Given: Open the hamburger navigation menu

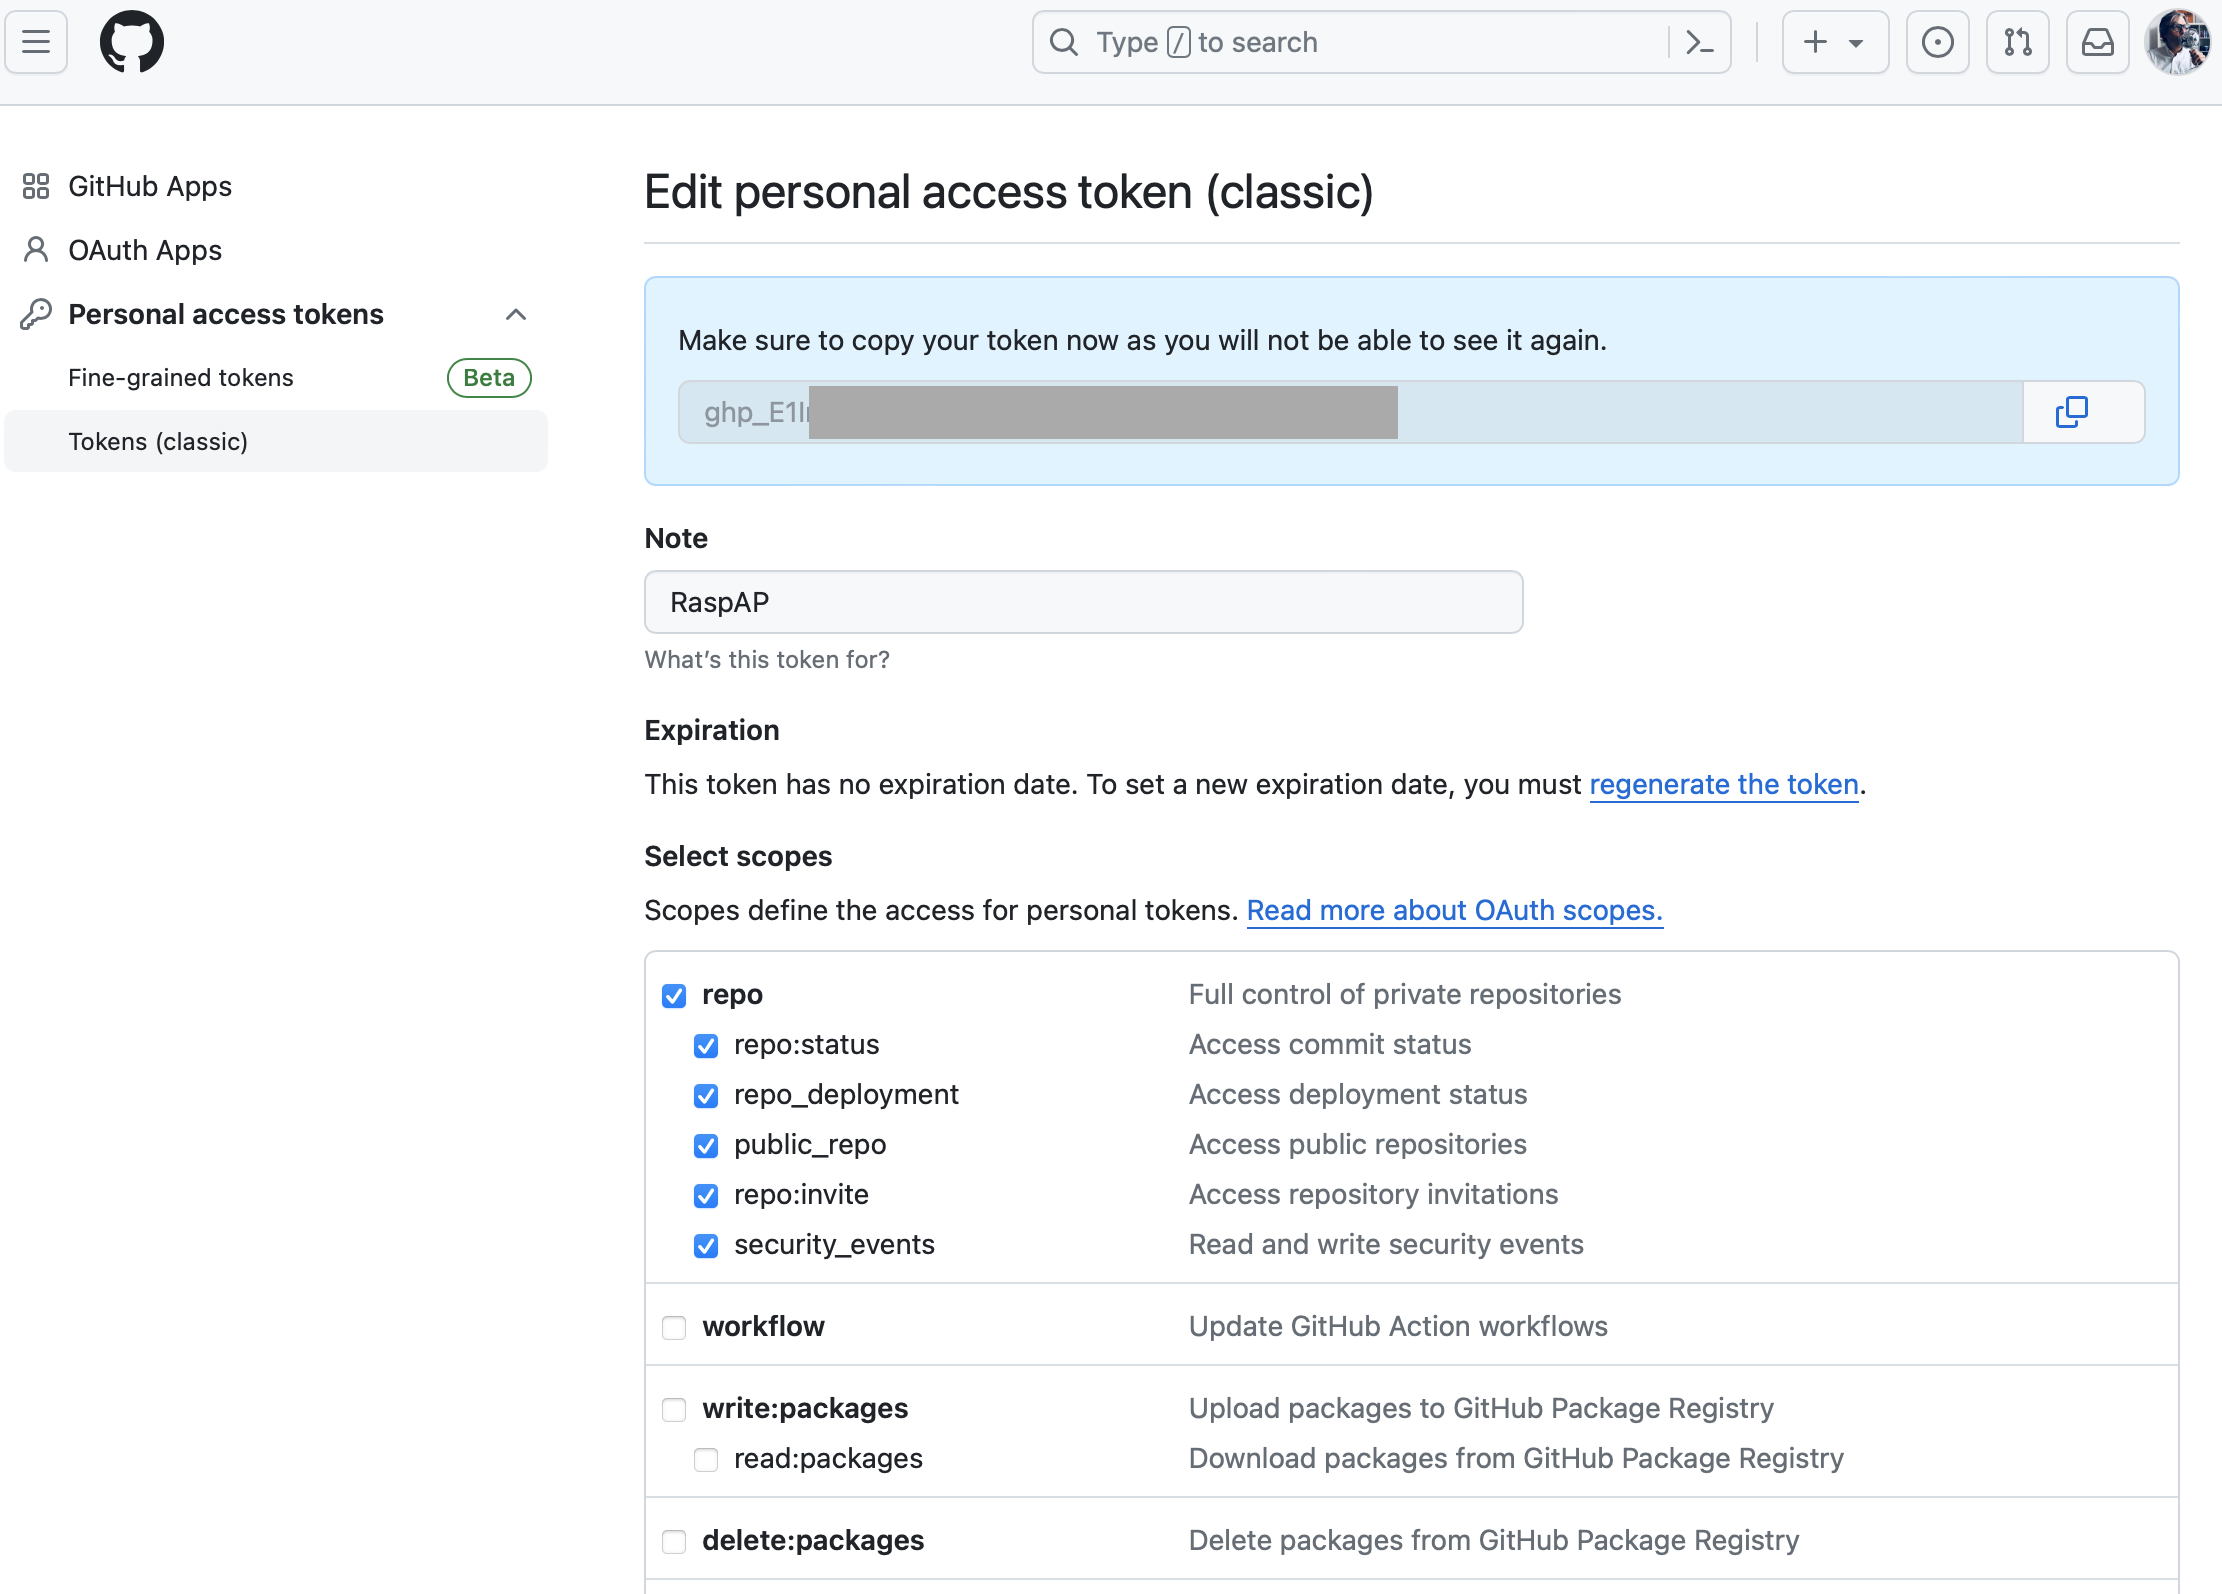Looking at the screenshot, I should tap(36, 42).
